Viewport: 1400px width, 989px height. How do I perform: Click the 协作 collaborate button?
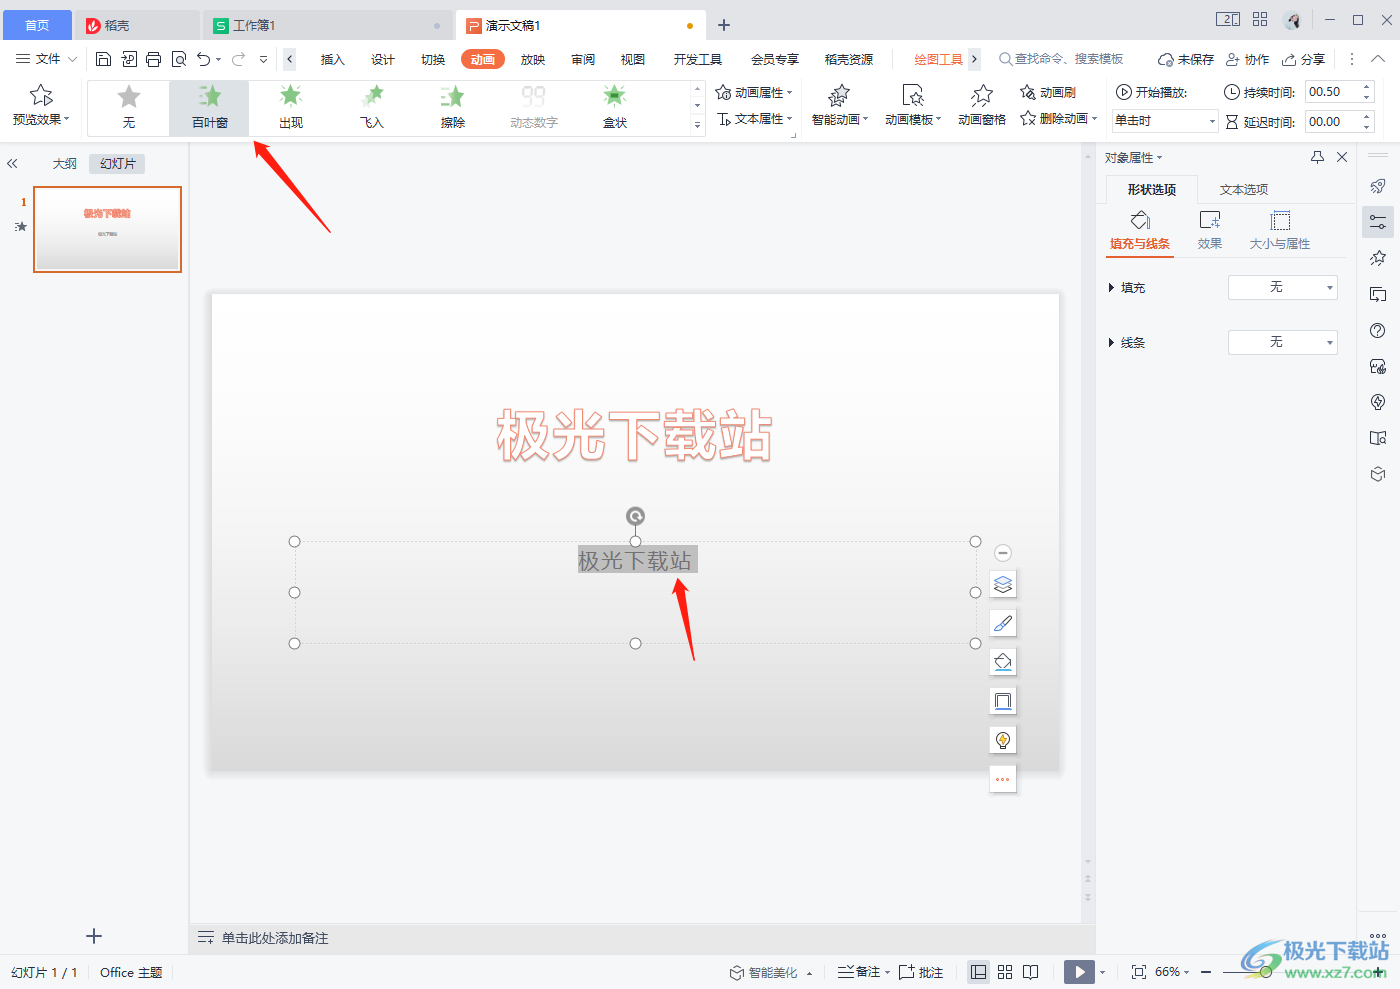(x=1248, y=60)
